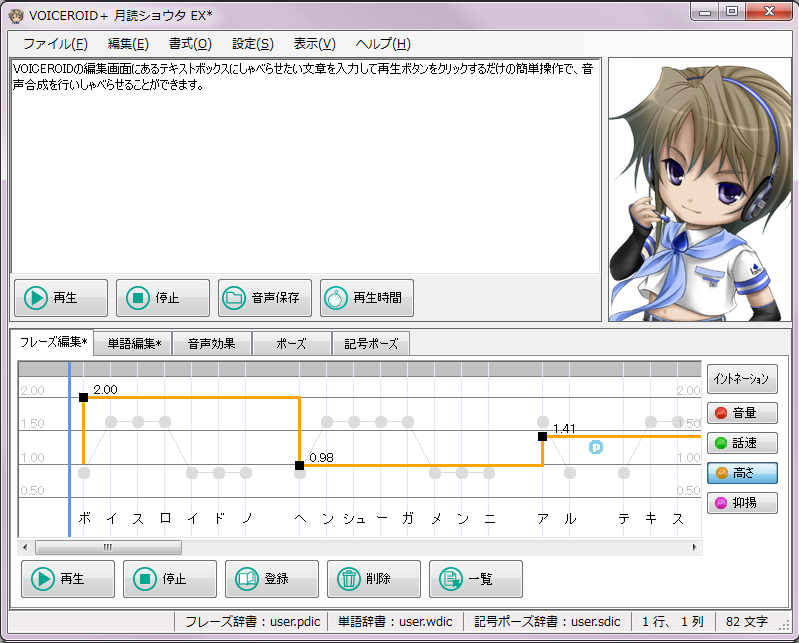This screenshot has width=799, height=643.
Task: Click the イントネーション button
Action: click(742, 379)
